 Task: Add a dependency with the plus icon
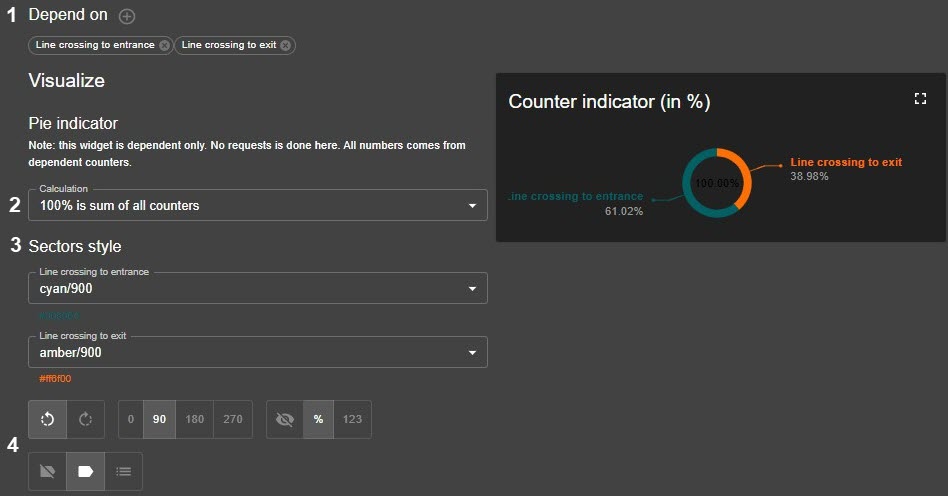click(127, 16)
